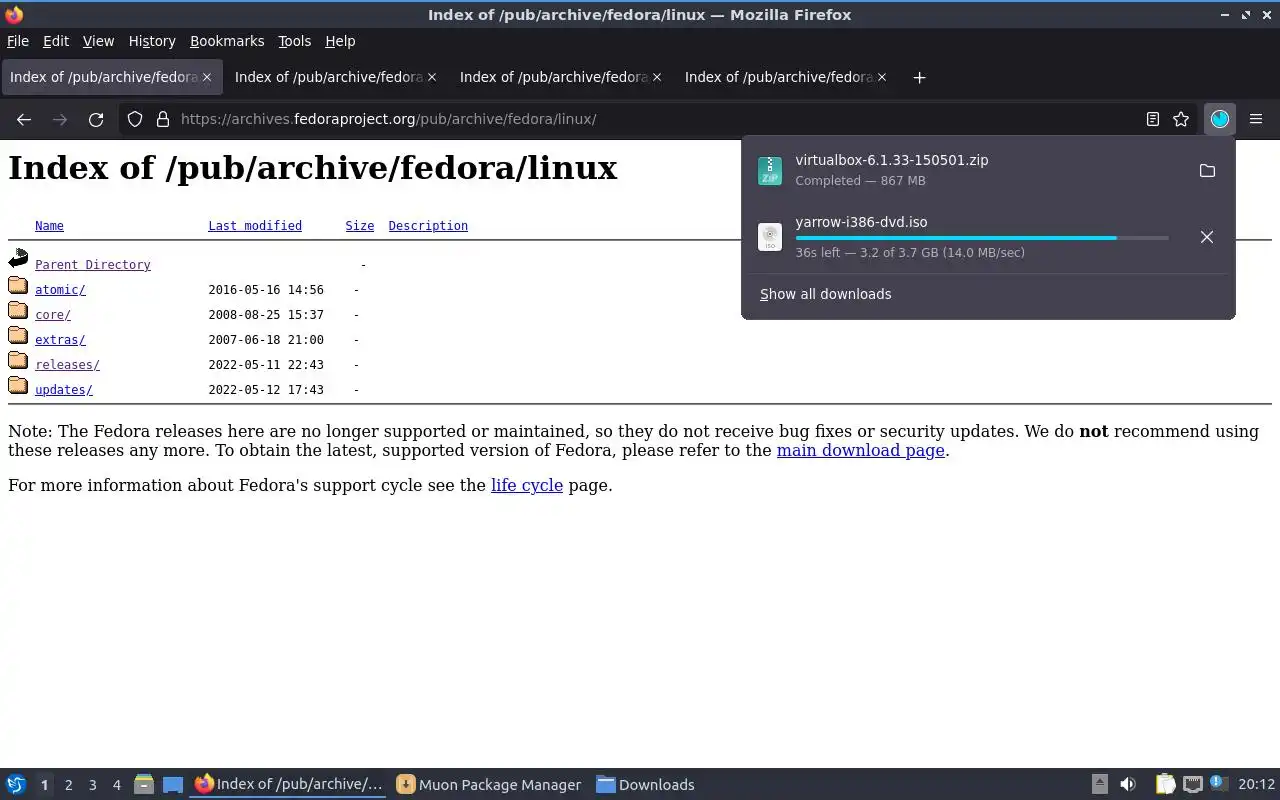This screenshot has width=1280, height=800.
Task: Open the View menu
Action: coord(98,41)
